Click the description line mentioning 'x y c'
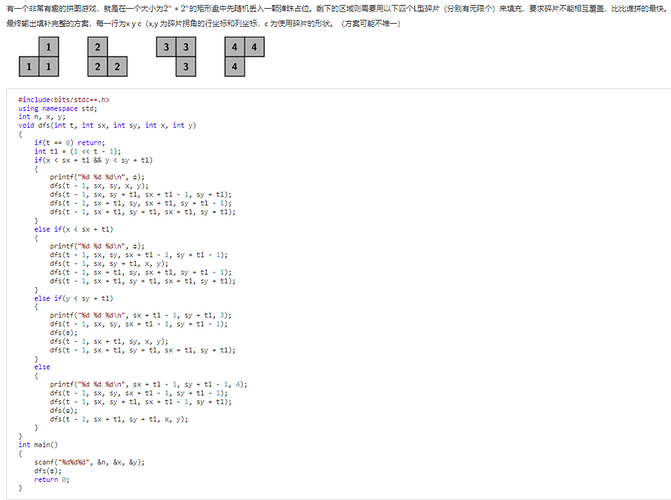 pyautogui.click(x=204, y=24)
